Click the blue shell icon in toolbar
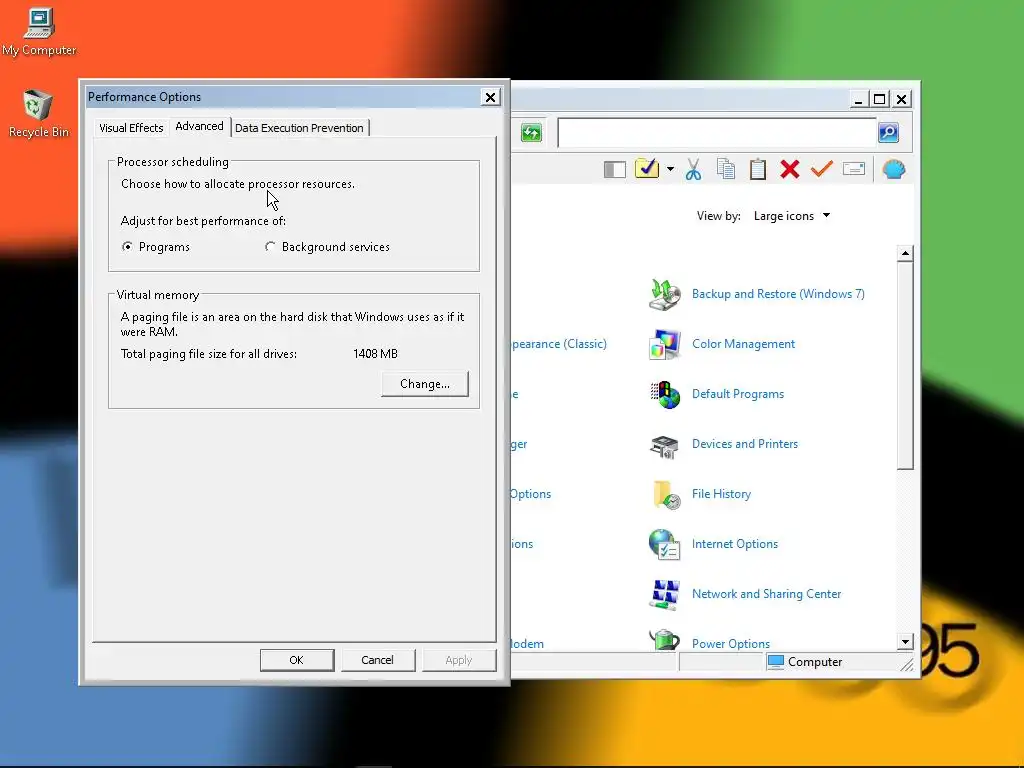Screen dimensions: 1024x768 coord(893,170)
